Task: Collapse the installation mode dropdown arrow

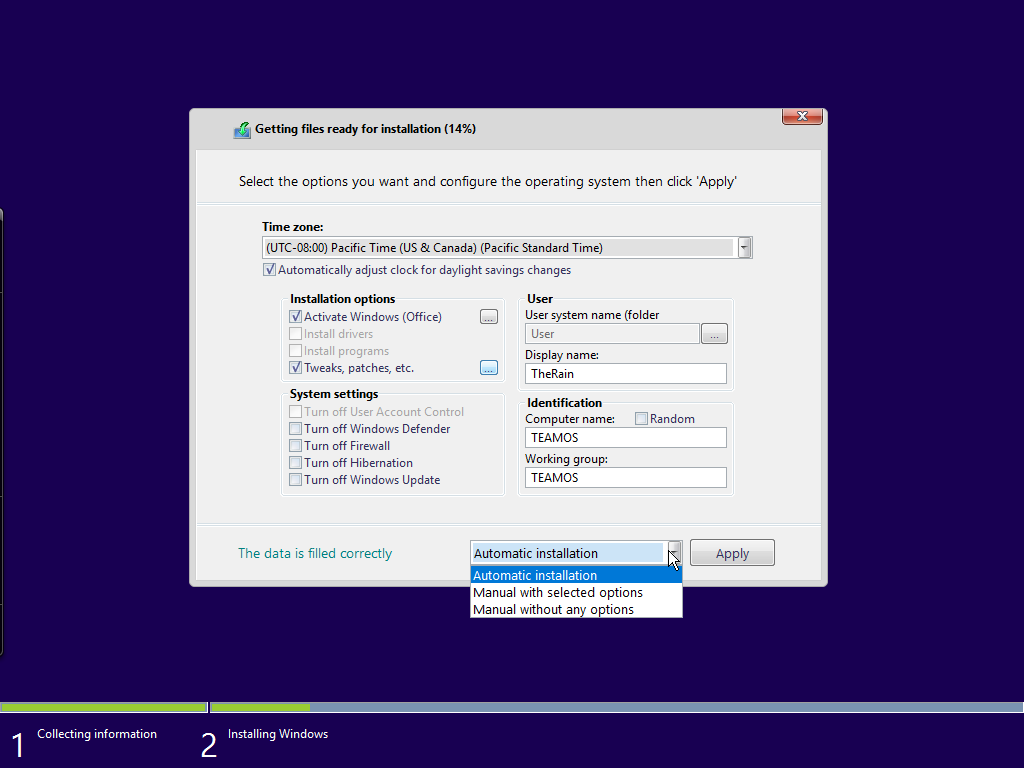Action: click(x=674, y=553)
